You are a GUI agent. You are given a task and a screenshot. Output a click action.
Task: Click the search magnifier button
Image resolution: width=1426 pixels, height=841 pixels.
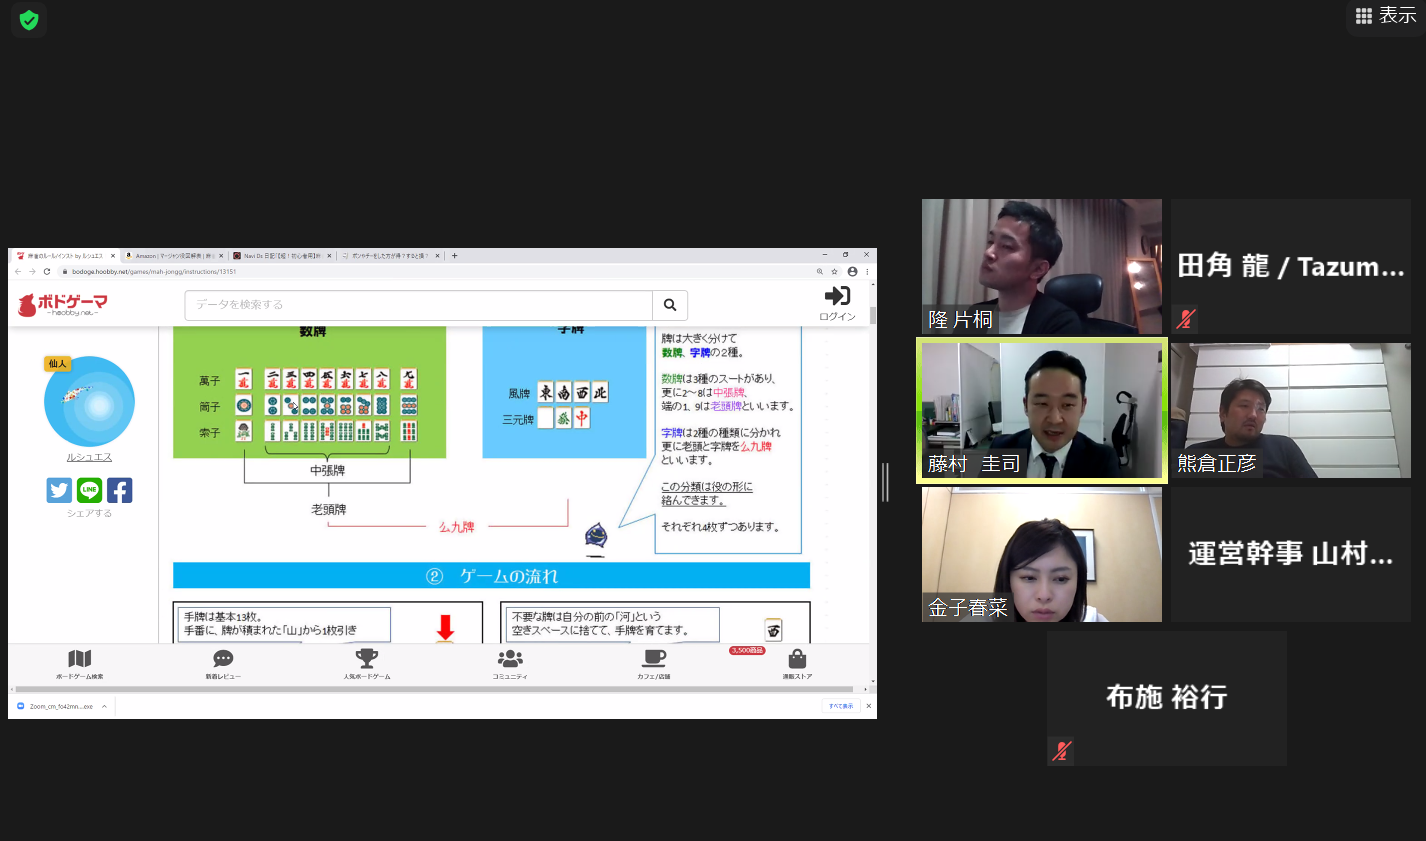click(670, 305)
